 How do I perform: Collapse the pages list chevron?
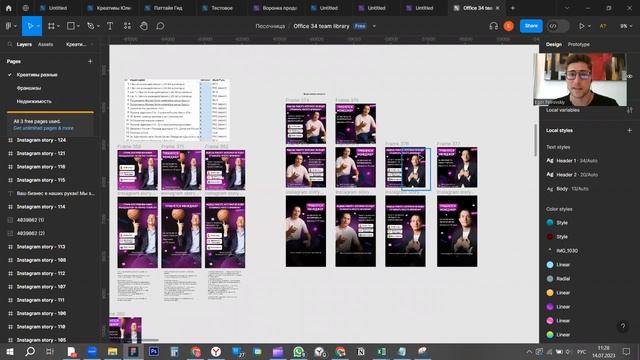[92, 44]
